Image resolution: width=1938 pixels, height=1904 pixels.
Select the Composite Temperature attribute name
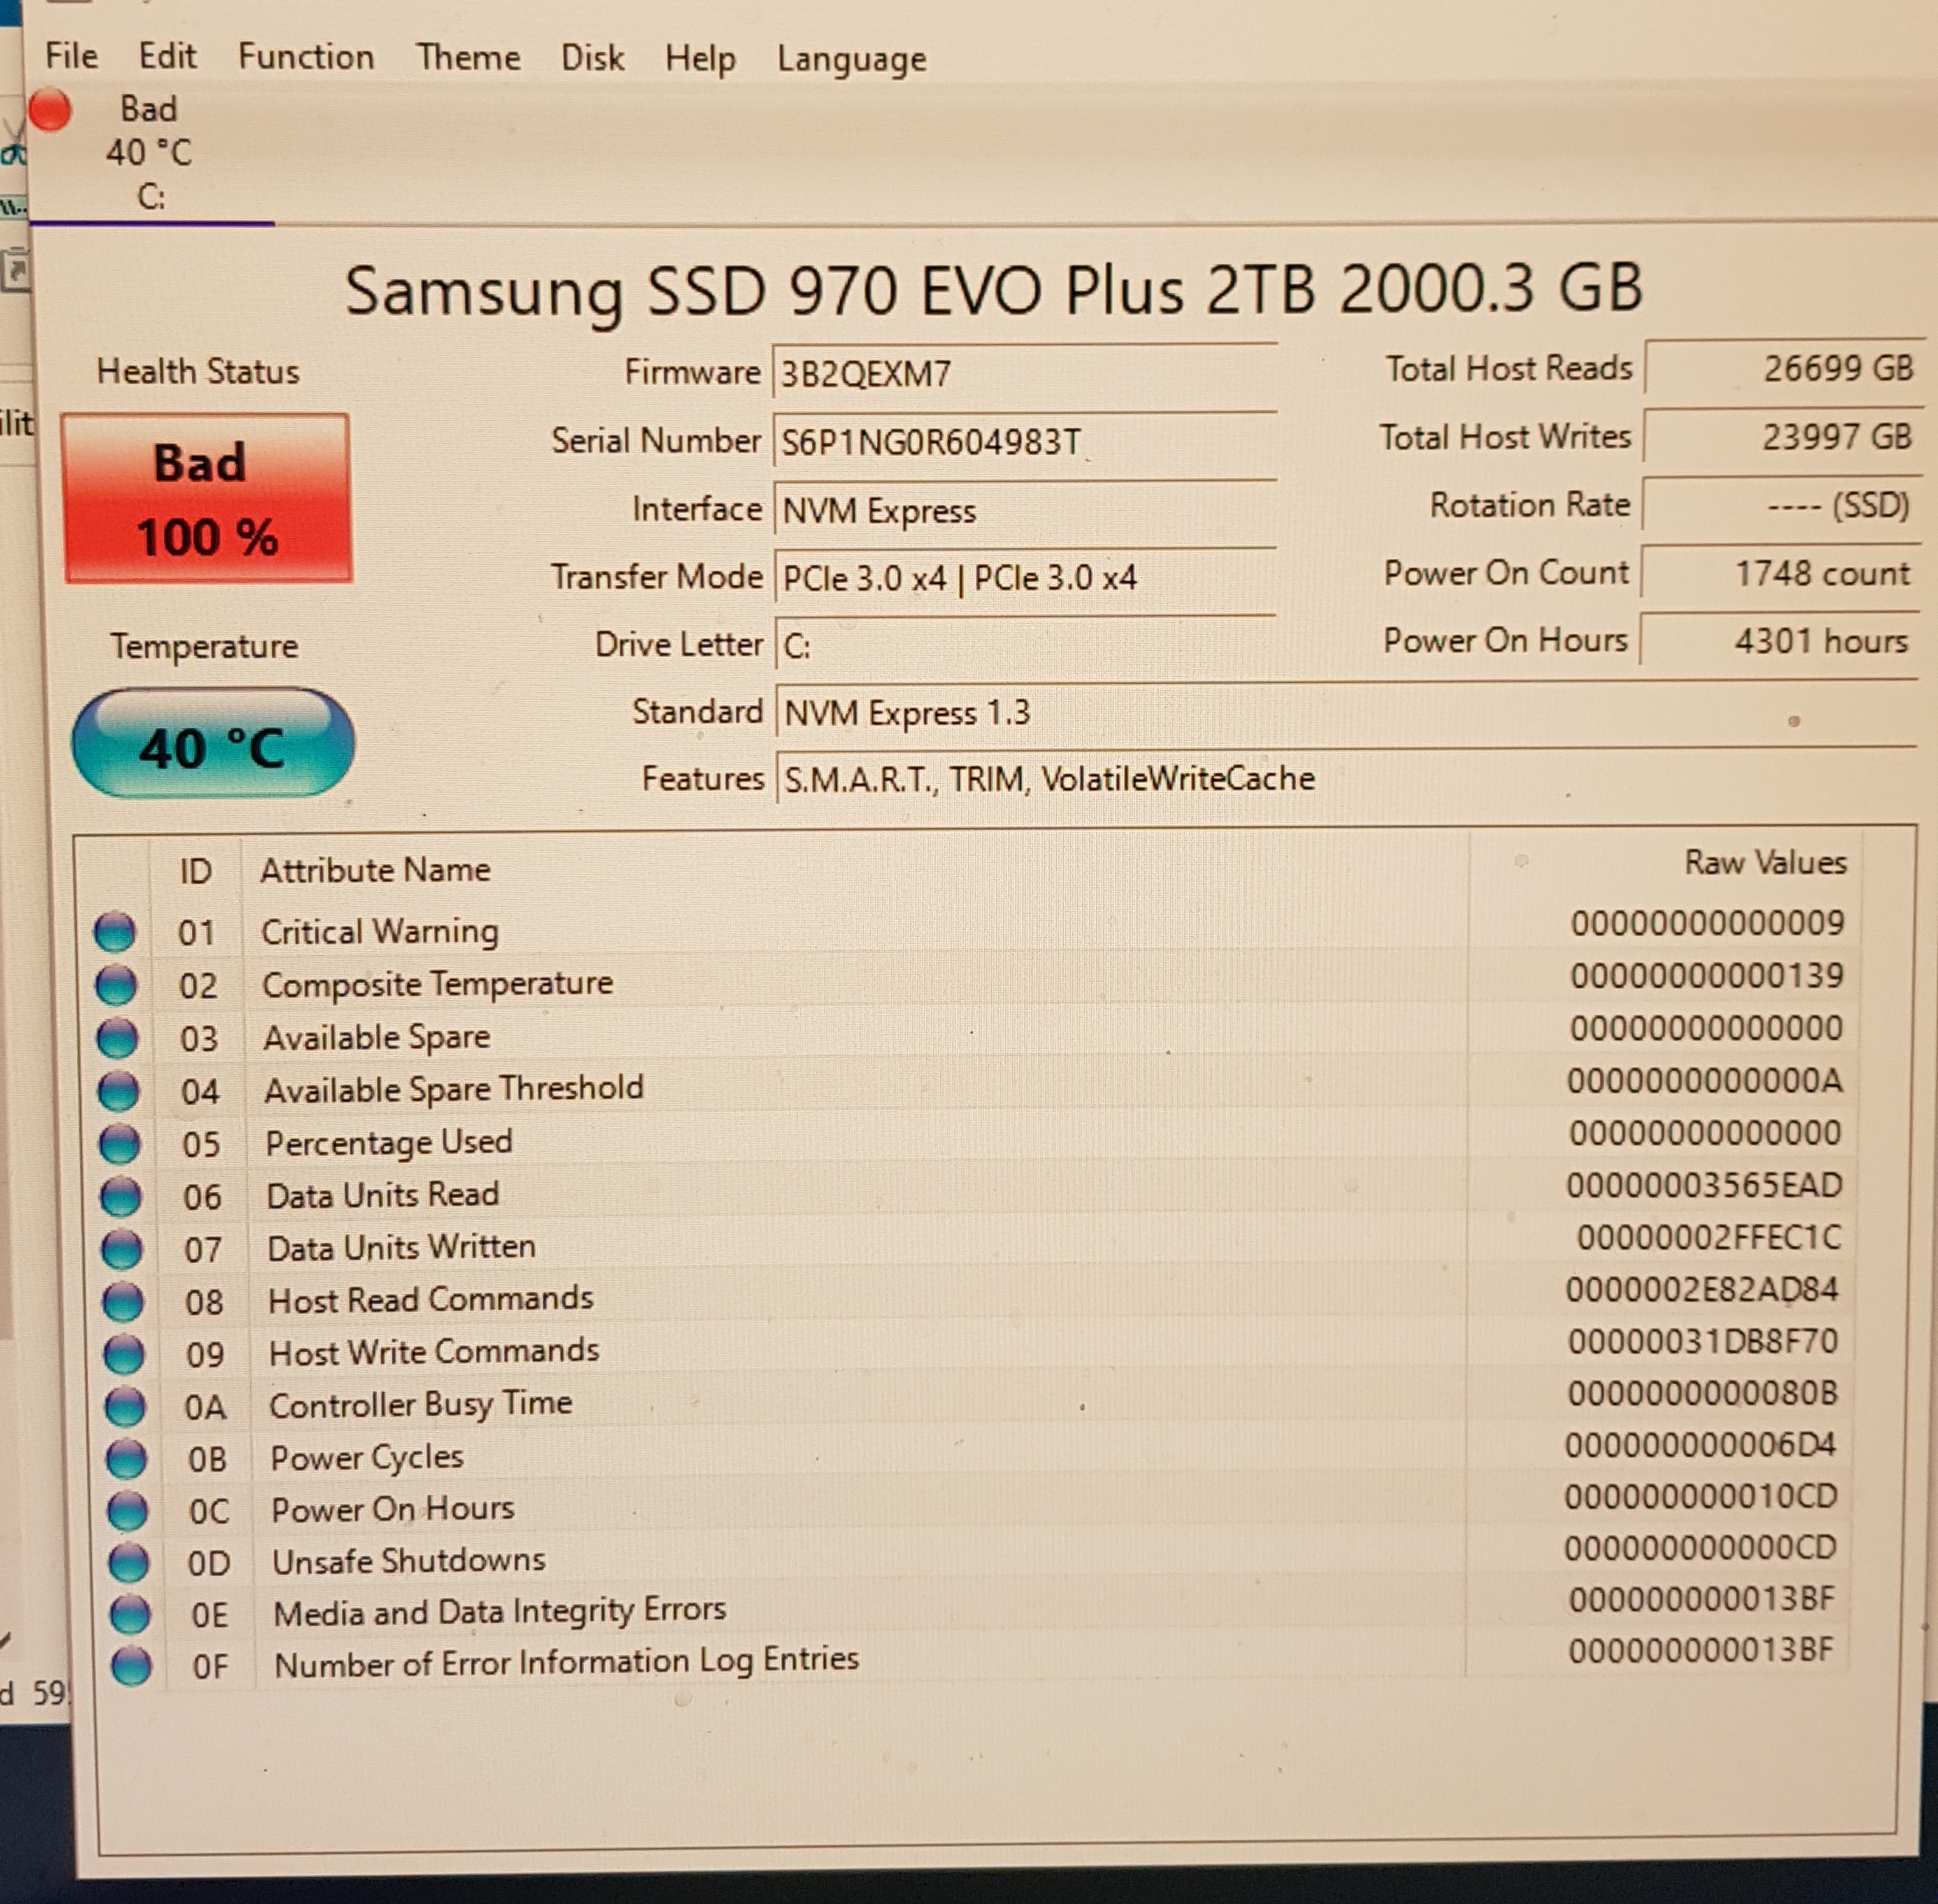(x=437, y=984)
